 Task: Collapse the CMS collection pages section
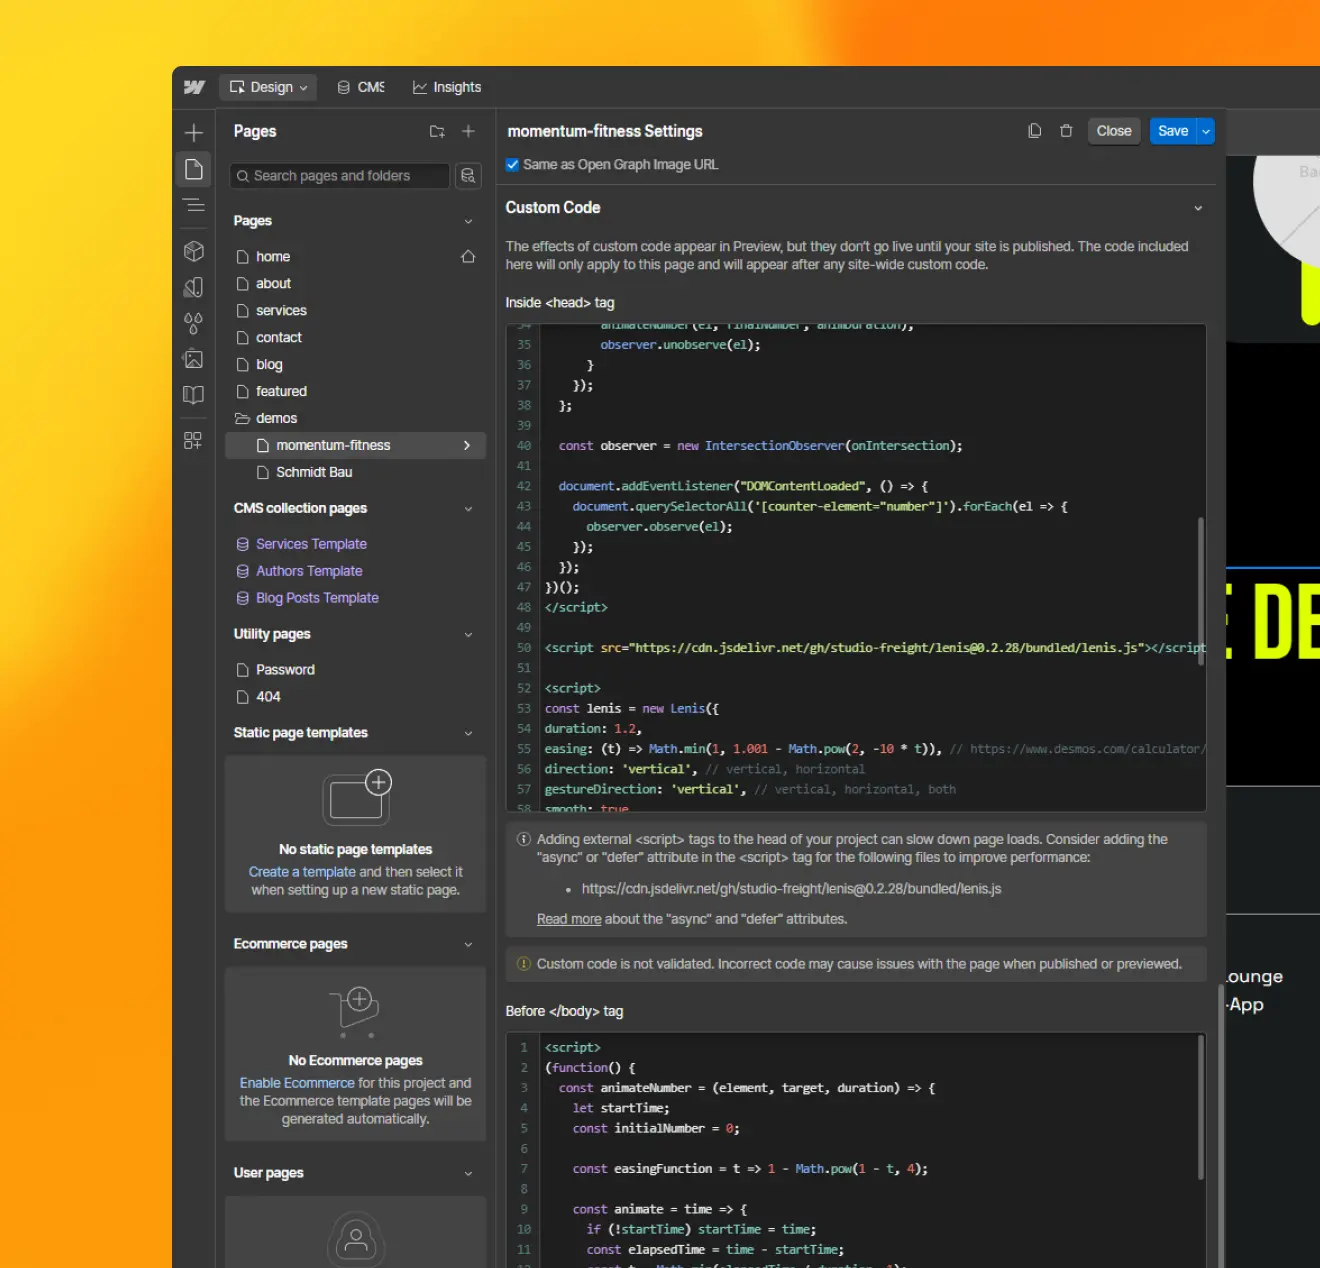[x=468, y=509]
